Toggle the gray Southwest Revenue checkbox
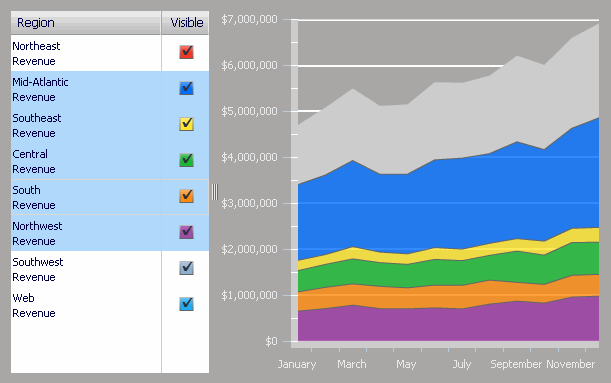This screenshot has width=611, height=383. point(186,268)
